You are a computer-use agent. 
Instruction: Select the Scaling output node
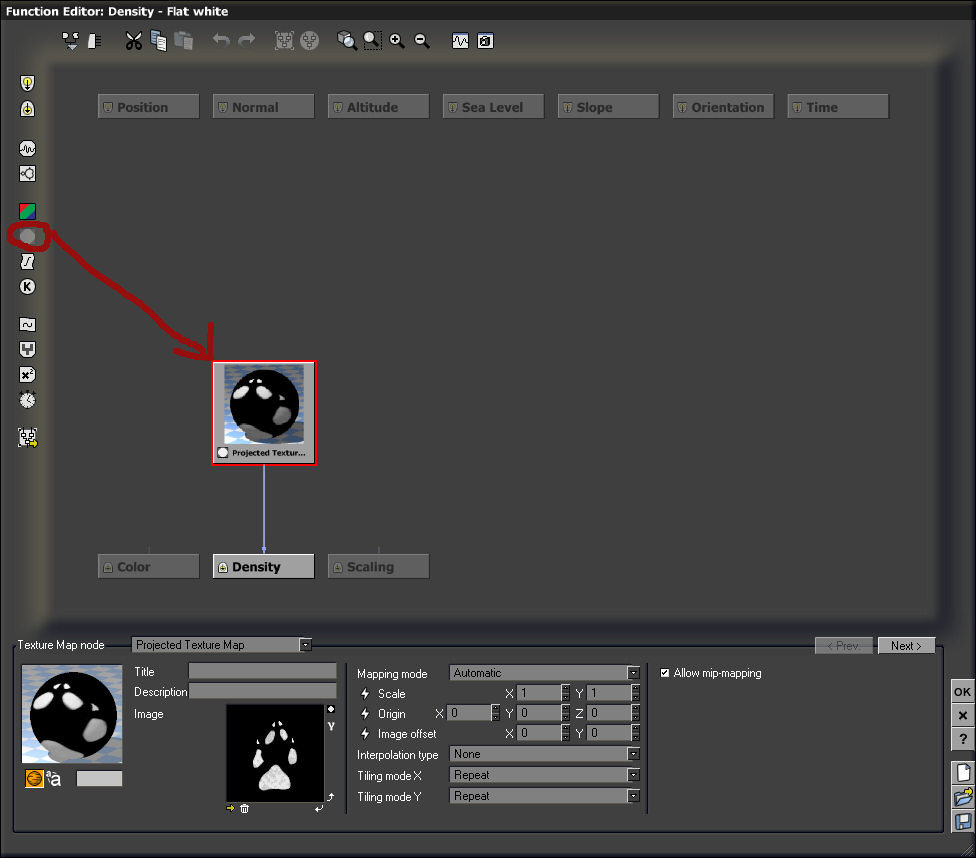pyautogui.click(x=378, y=567)
